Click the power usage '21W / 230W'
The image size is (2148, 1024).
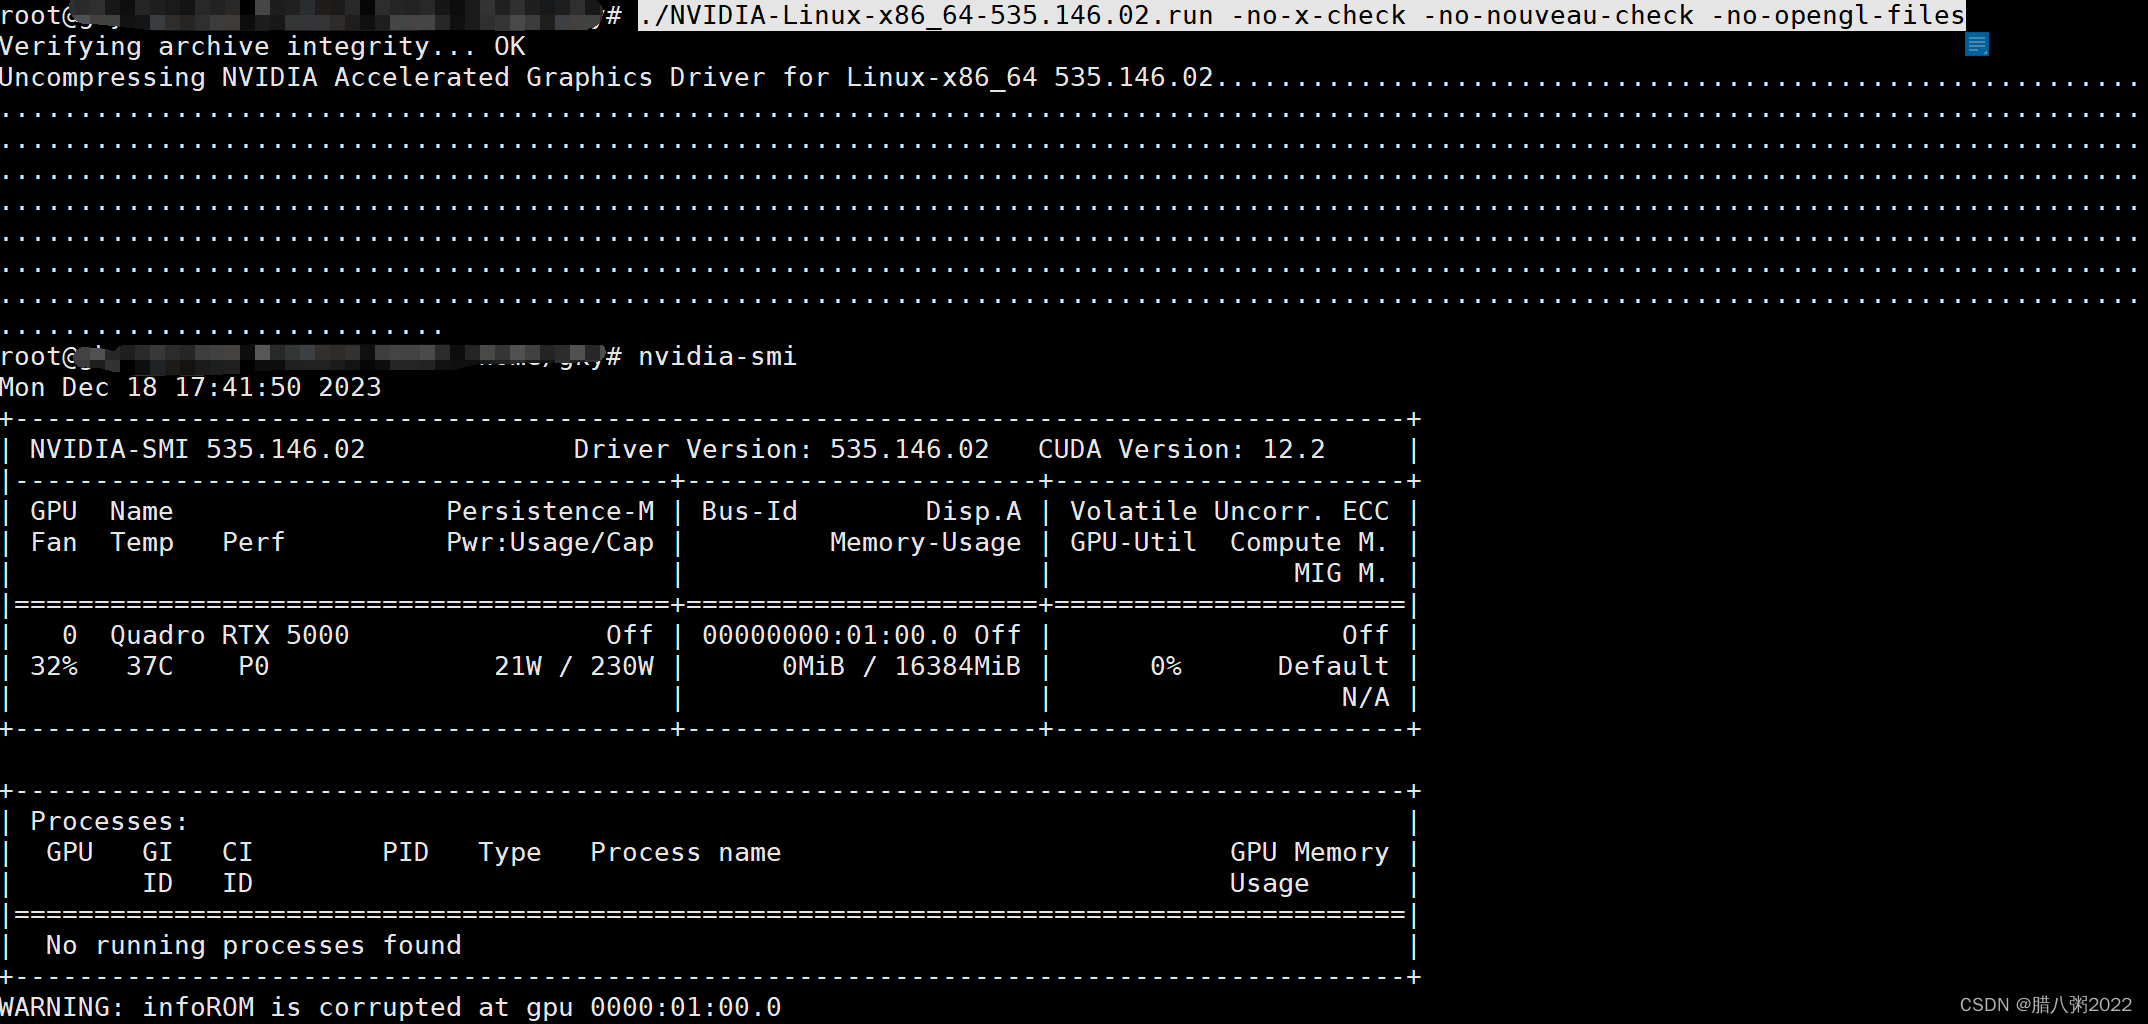coord(574,667)
